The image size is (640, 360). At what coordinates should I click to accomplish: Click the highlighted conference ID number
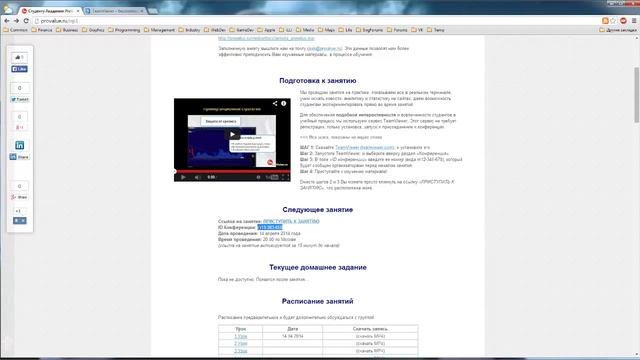coord(270,227)
